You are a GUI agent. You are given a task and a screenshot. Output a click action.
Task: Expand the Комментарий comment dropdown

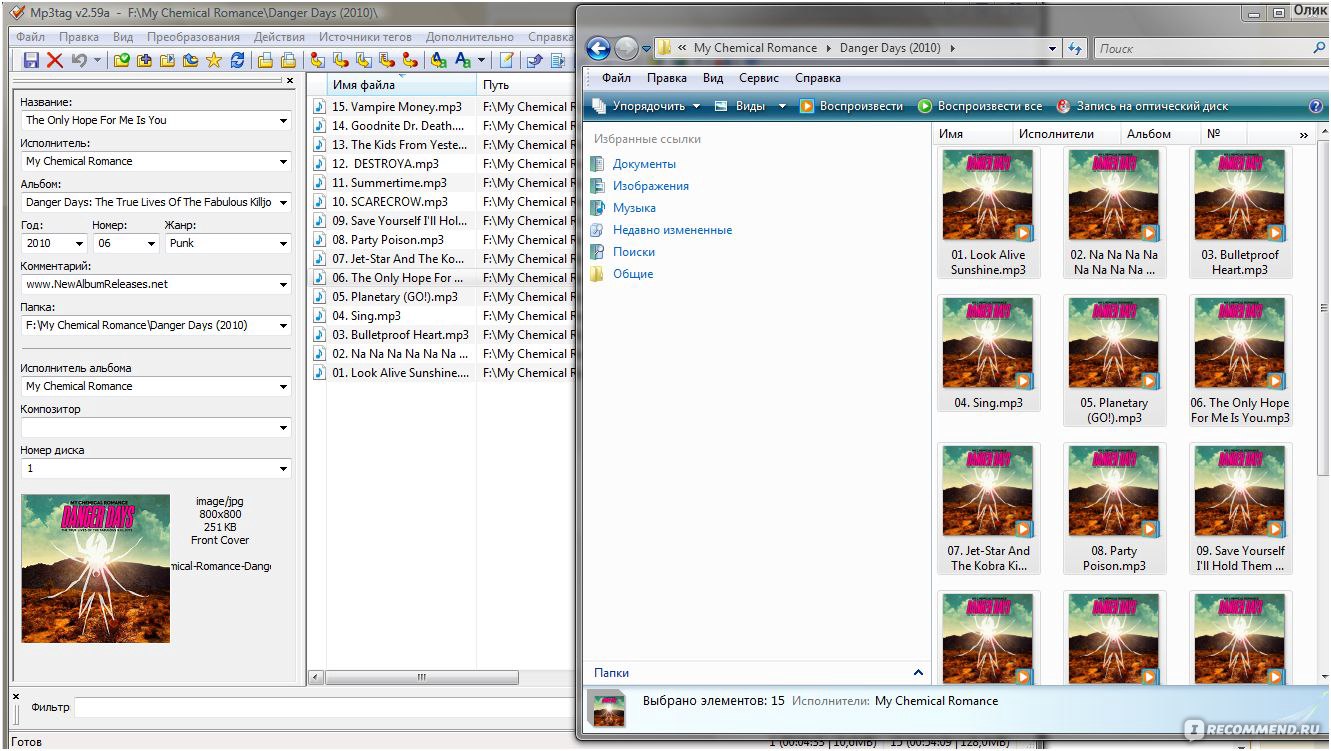coord(283,285)
